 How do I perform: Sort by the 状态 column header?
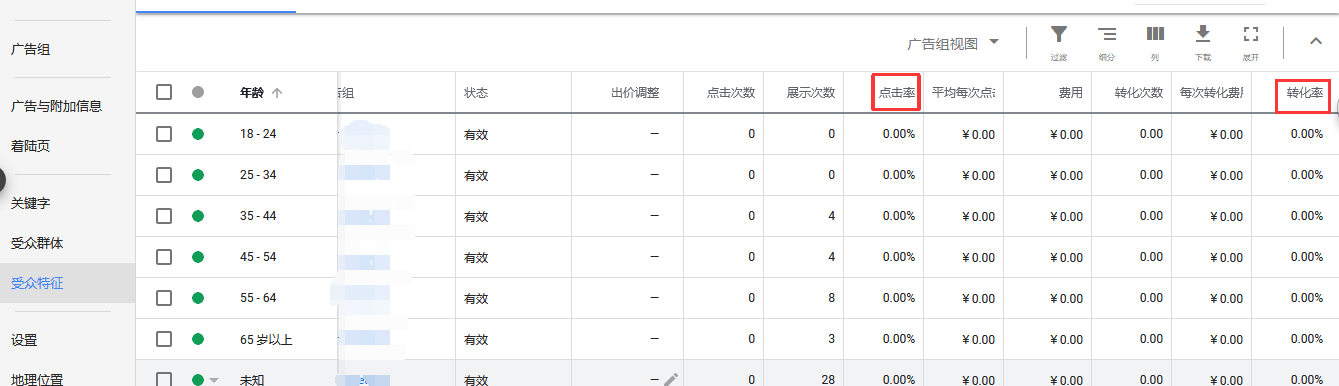tap(476, 93)
